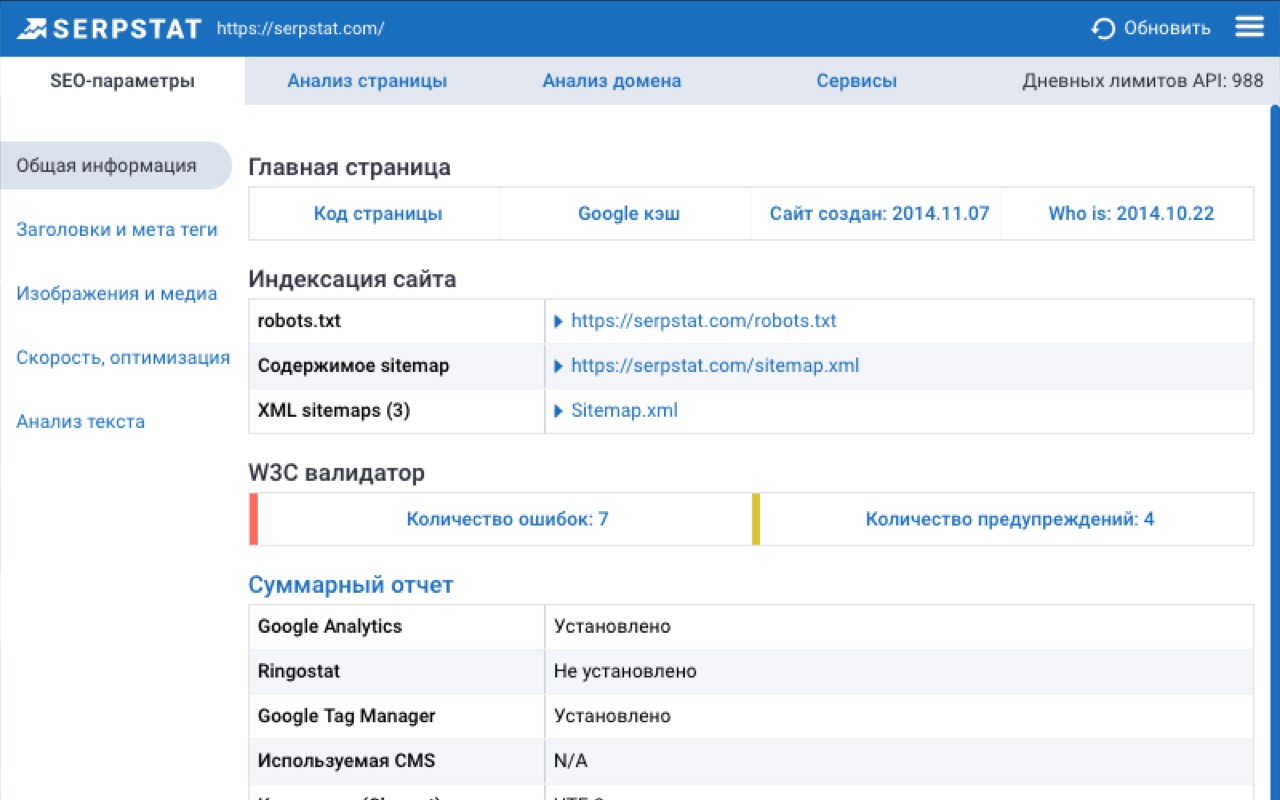
Task: Expand the Sitemap.xml list triangle
Action: [559, 411]
